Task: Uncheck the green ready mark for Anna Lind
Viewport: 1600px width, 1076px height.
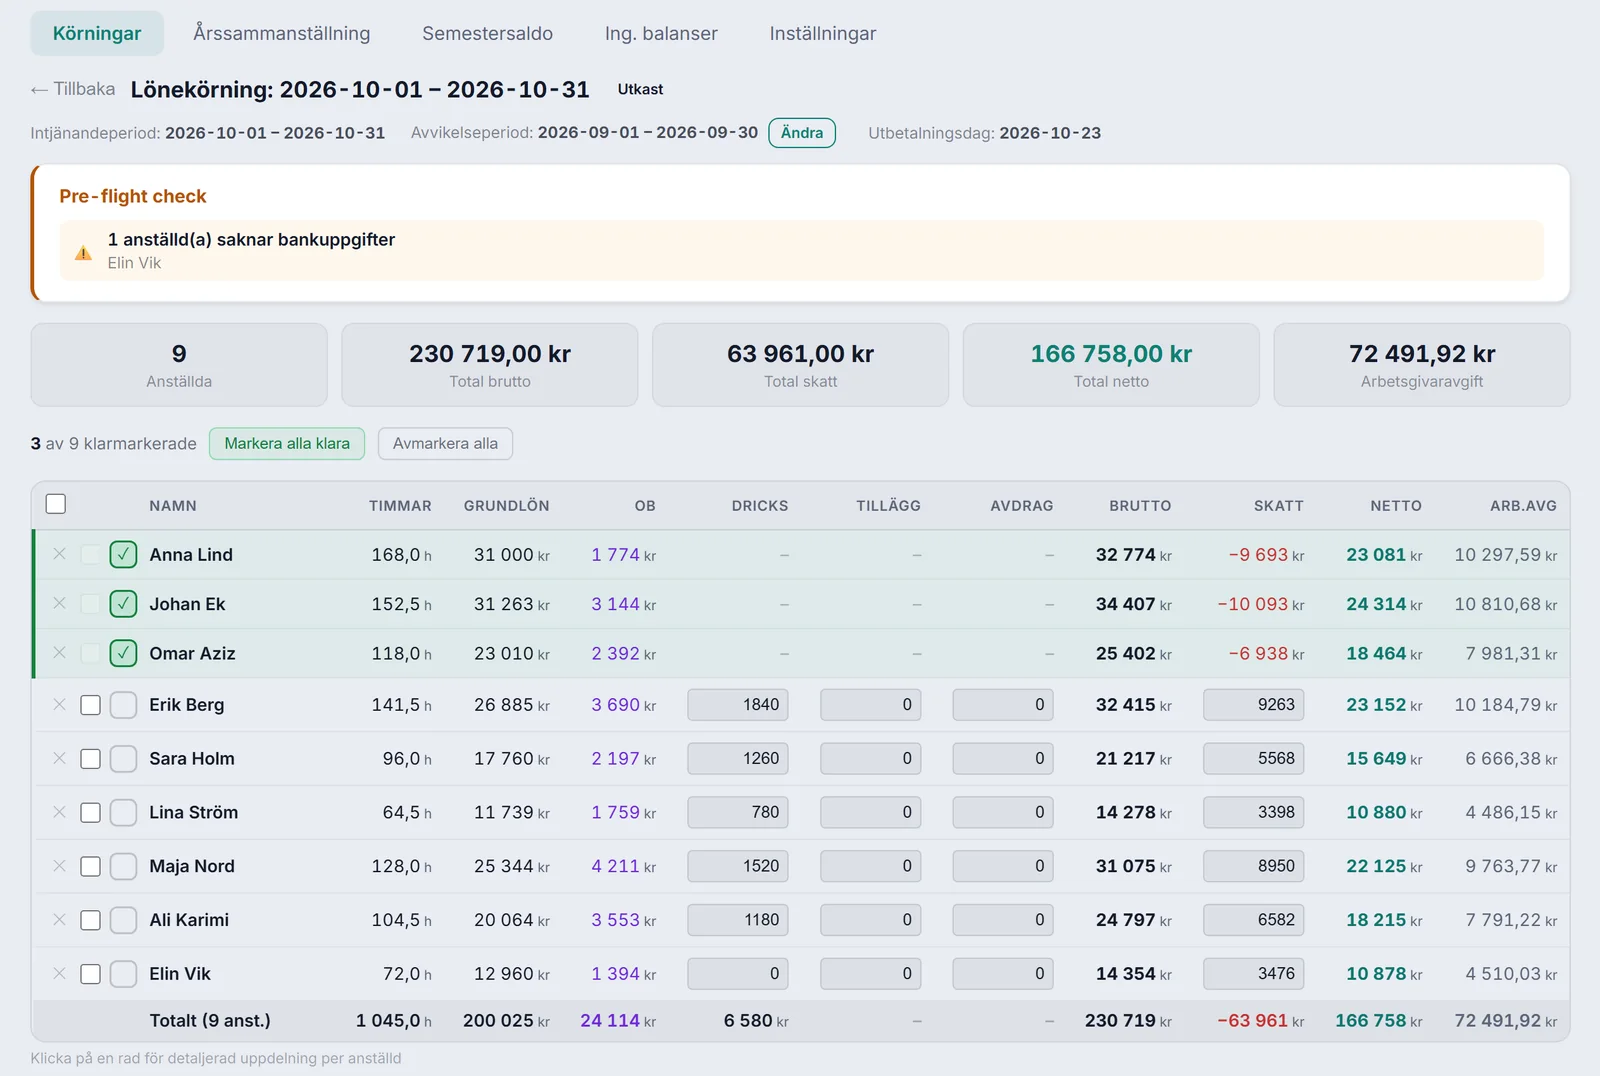Action: [123, 554]
